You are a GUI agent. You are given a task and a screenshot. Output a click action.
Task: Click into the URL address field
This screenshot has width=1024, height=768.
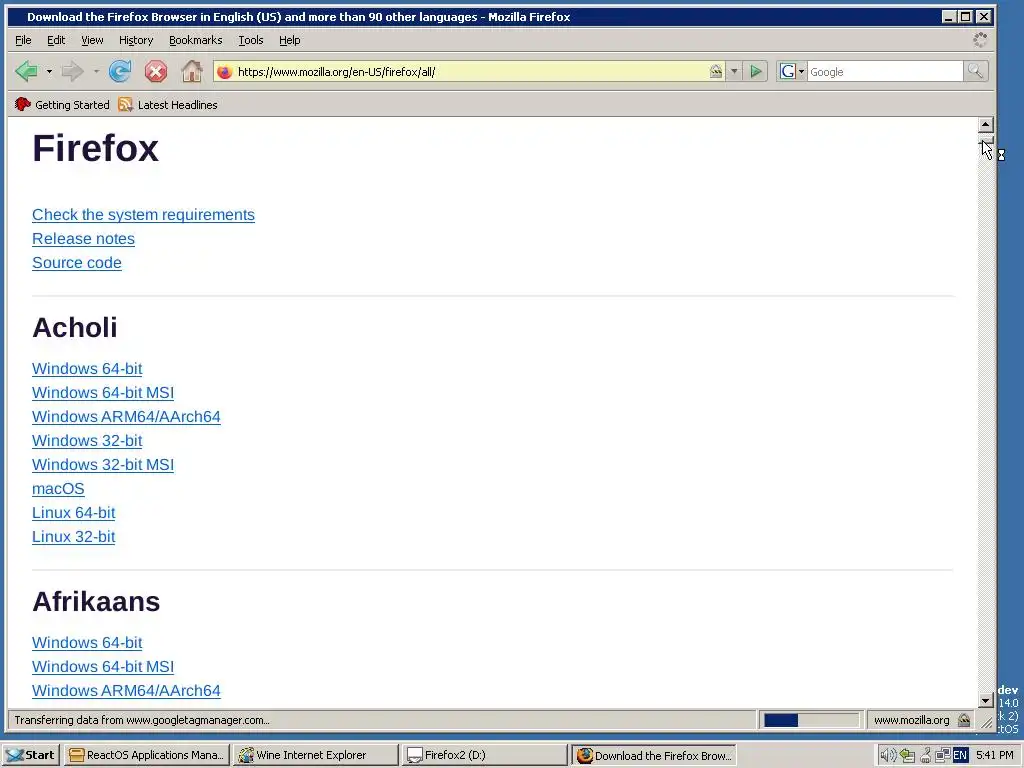click(x=470, y=71)
